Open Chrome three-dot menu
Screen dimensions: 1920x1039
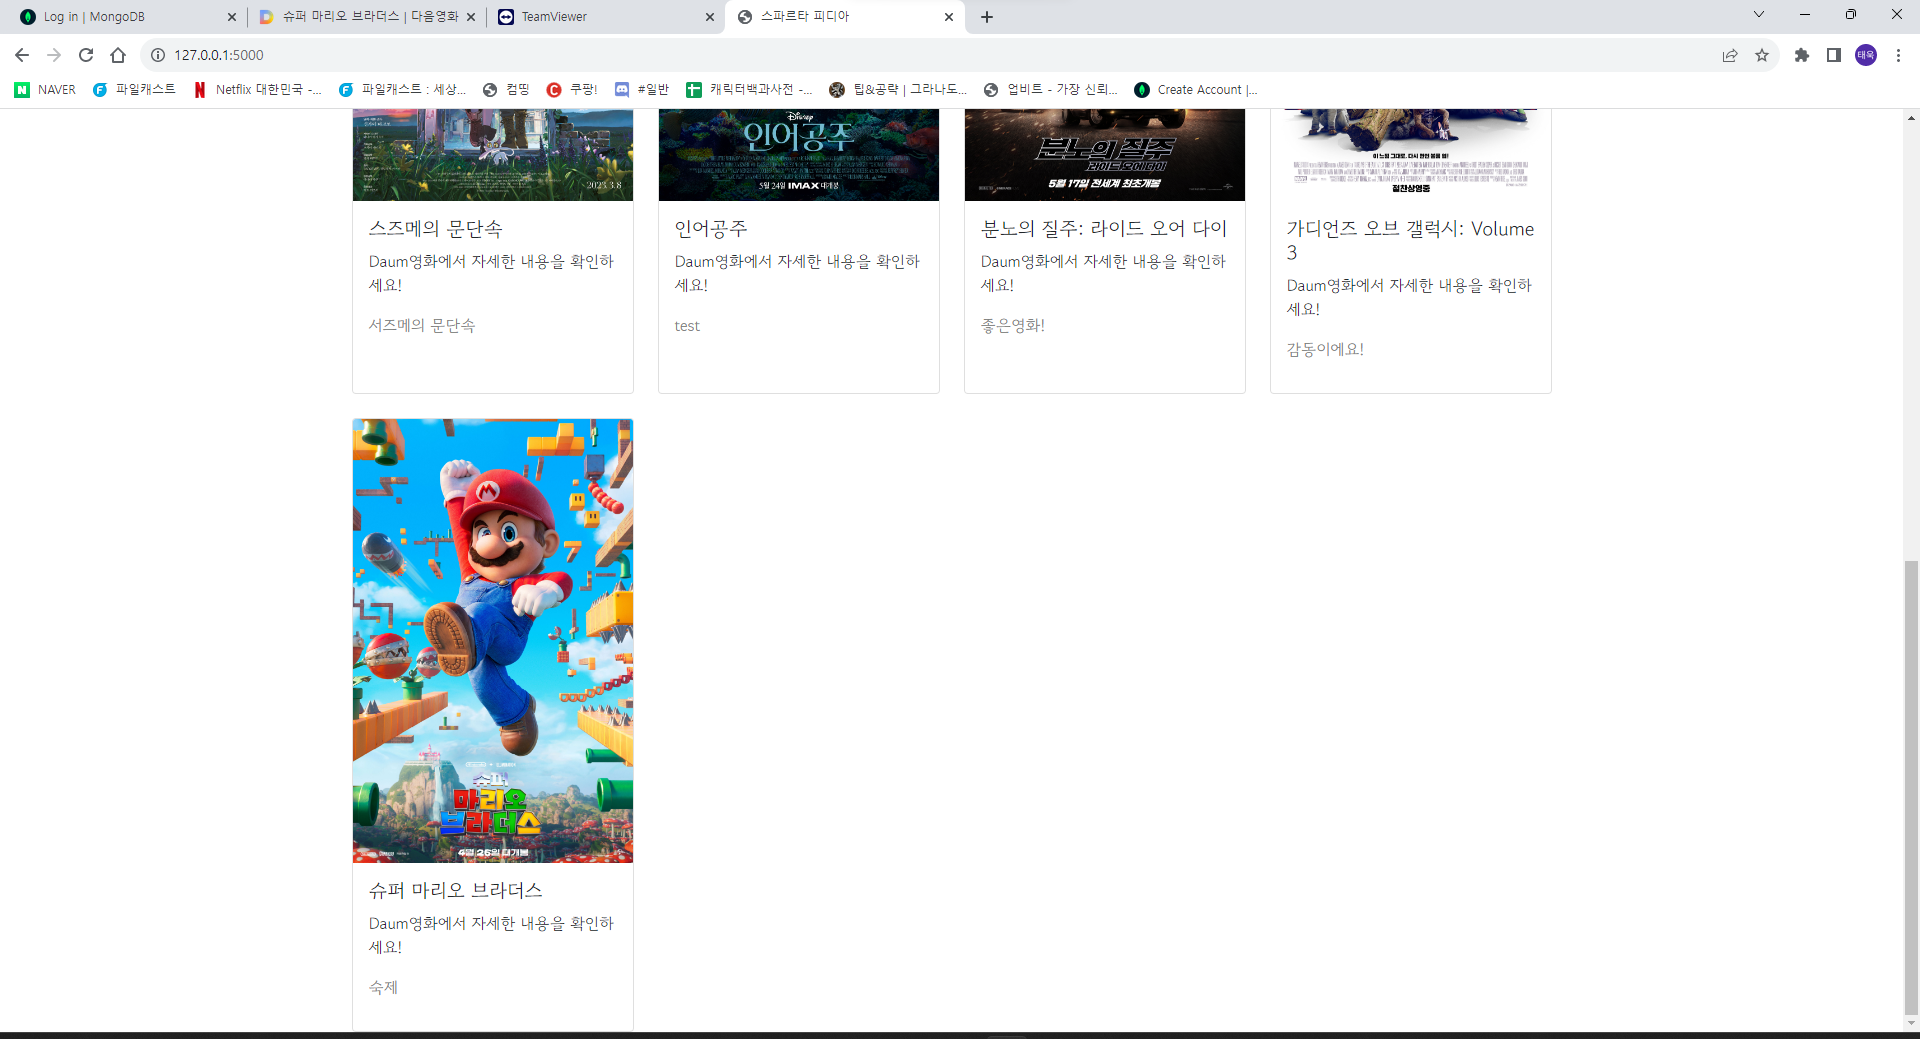pyautogui.click(x=1898, y=55)
